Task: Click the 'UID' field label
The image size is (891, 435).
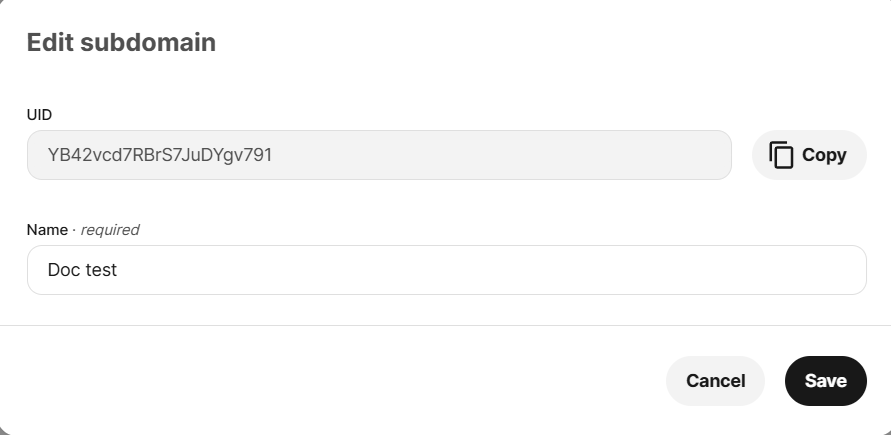Action: point(39,115)
